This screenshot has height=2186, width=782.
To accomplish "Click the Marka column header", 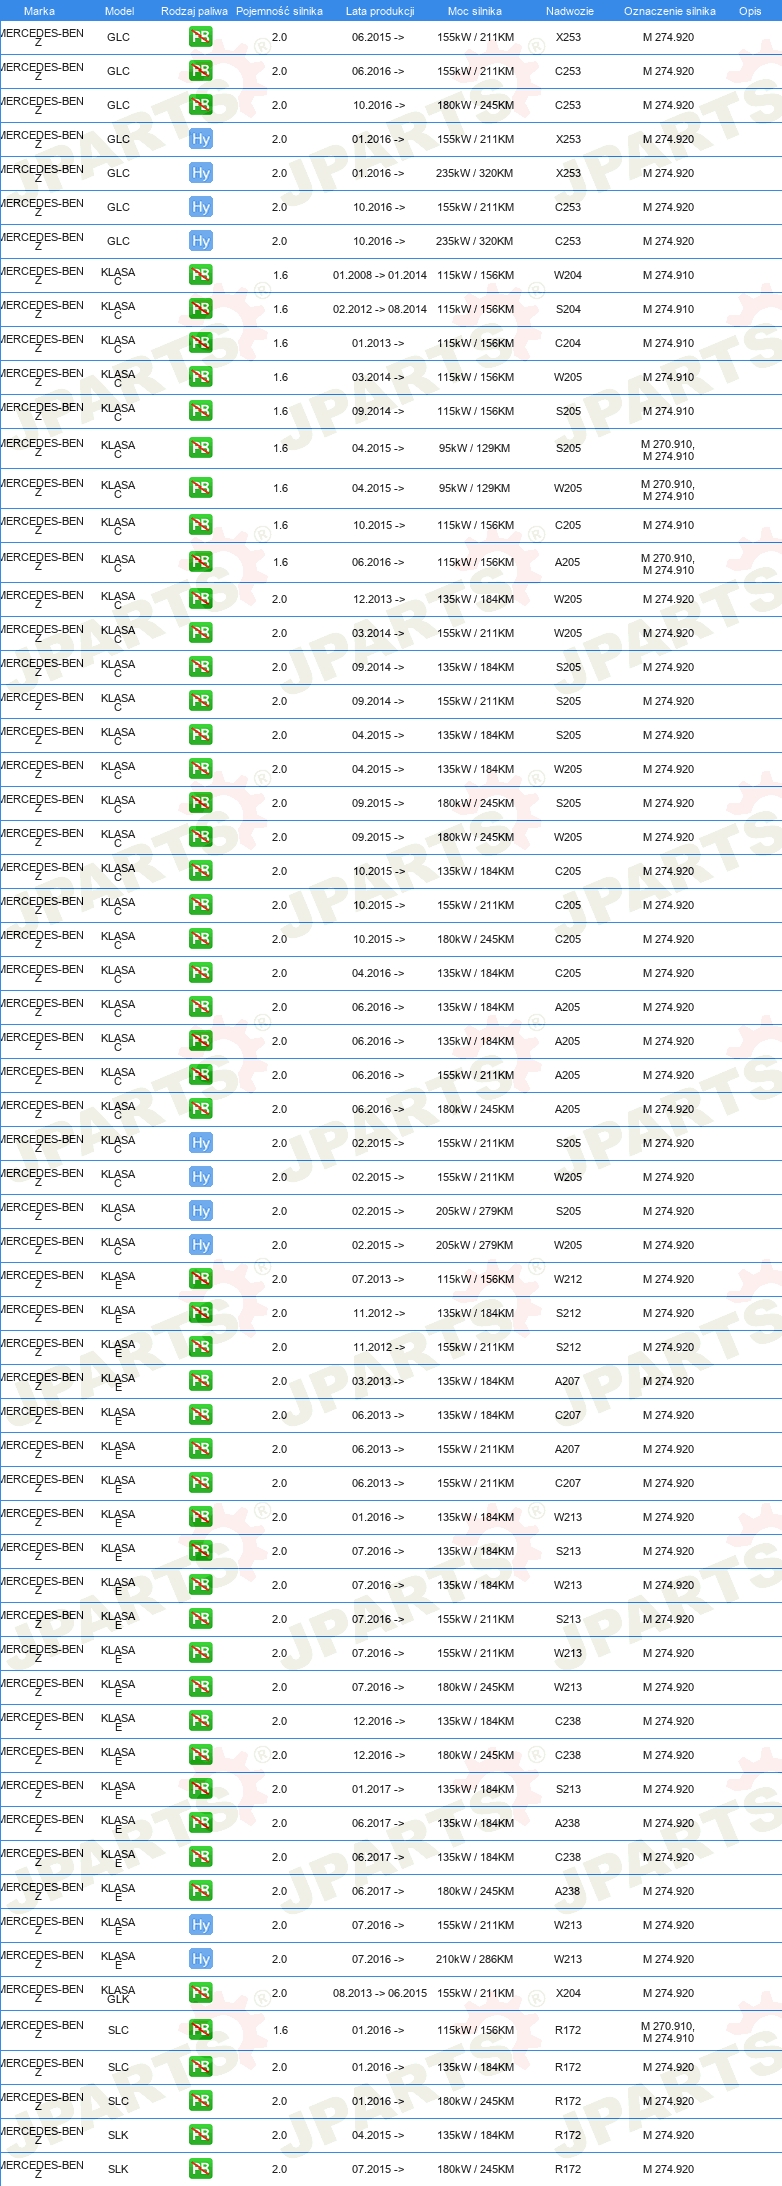I will 39,11.
